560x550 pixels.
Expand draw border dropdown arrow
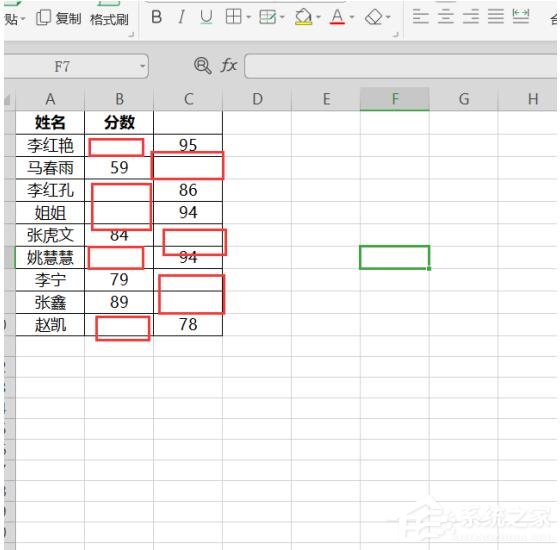(x=282, y=17)
